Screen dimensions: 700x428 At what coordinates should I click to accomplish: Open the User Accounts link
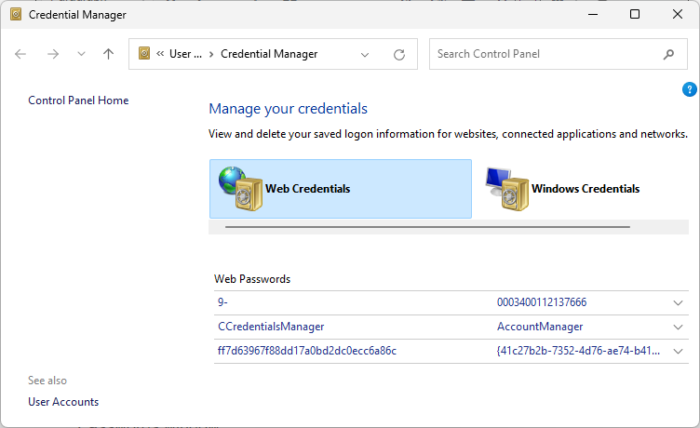(x=63, y=402)
